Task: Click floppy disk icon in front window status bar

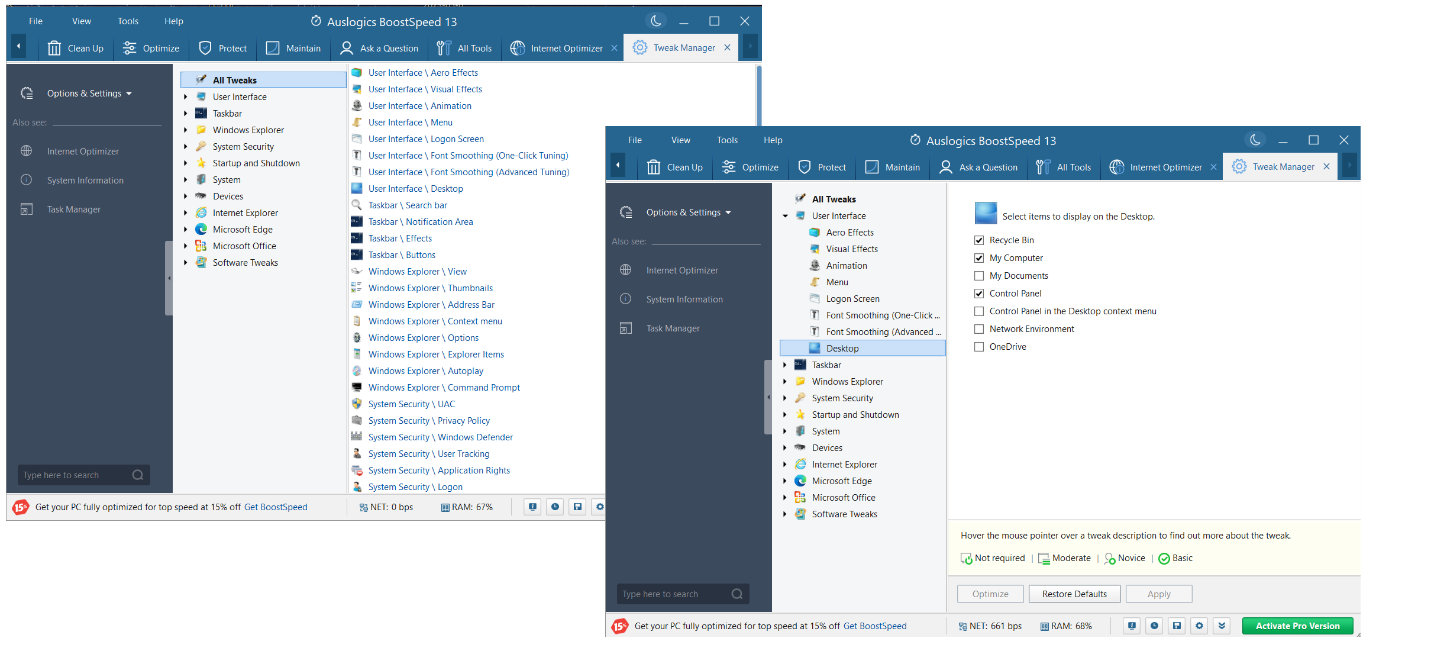Action: click(x=1177, y=626)
